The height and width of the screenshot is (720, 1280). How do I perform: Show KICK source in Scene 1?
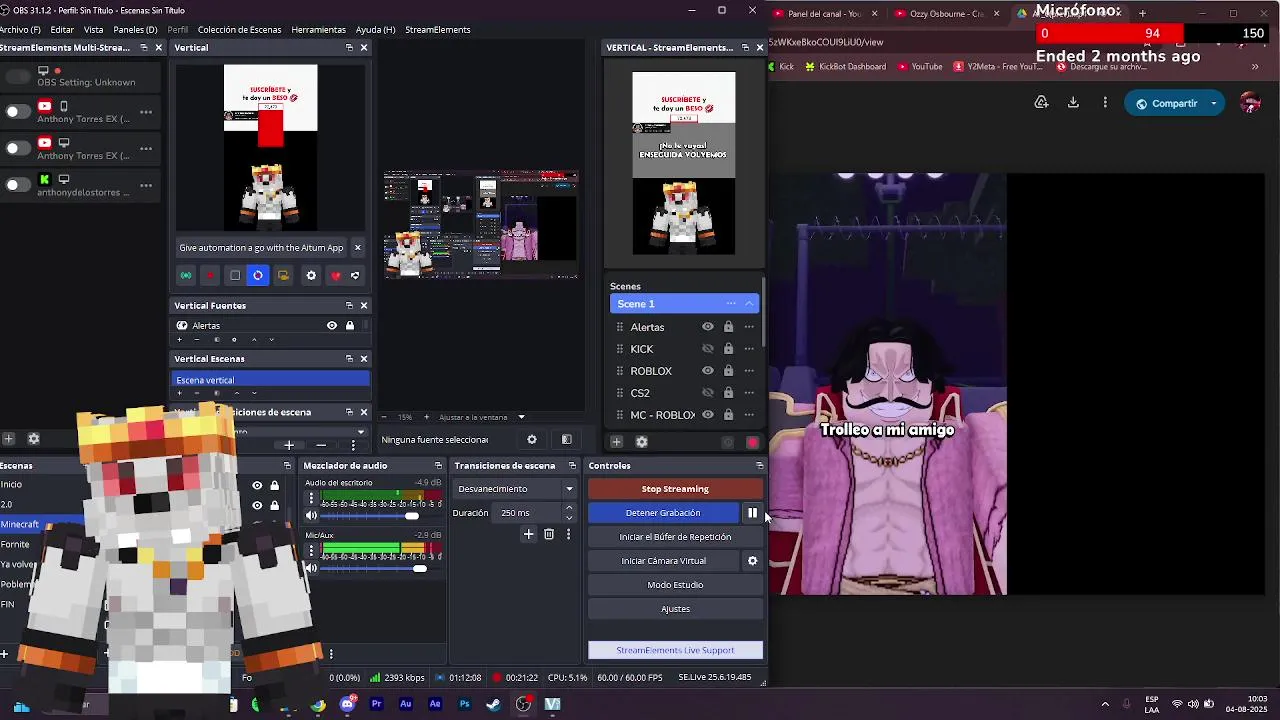(x=708, y=349)
